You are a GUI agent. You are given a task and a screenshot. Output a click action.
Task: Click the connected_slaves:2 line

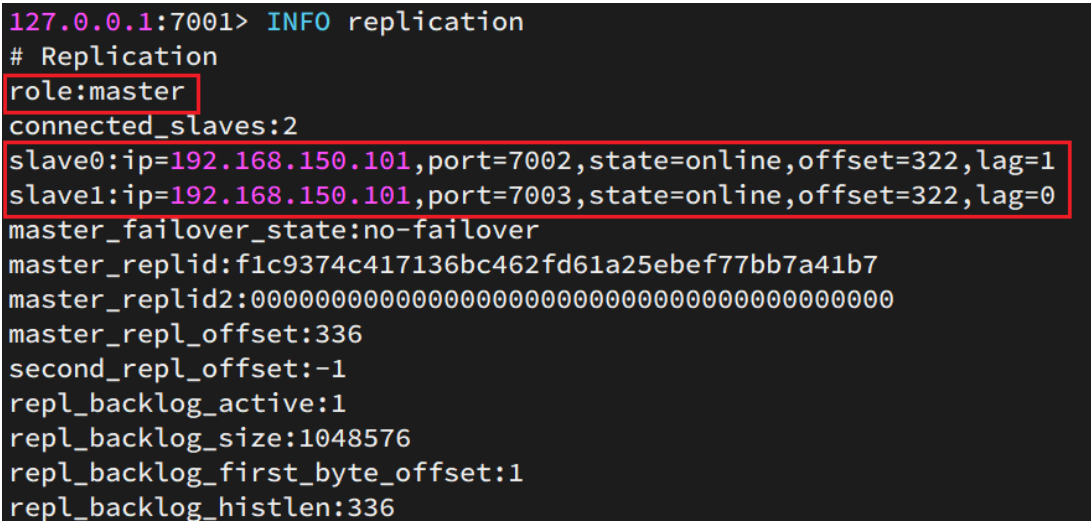[x=153, y=126]
